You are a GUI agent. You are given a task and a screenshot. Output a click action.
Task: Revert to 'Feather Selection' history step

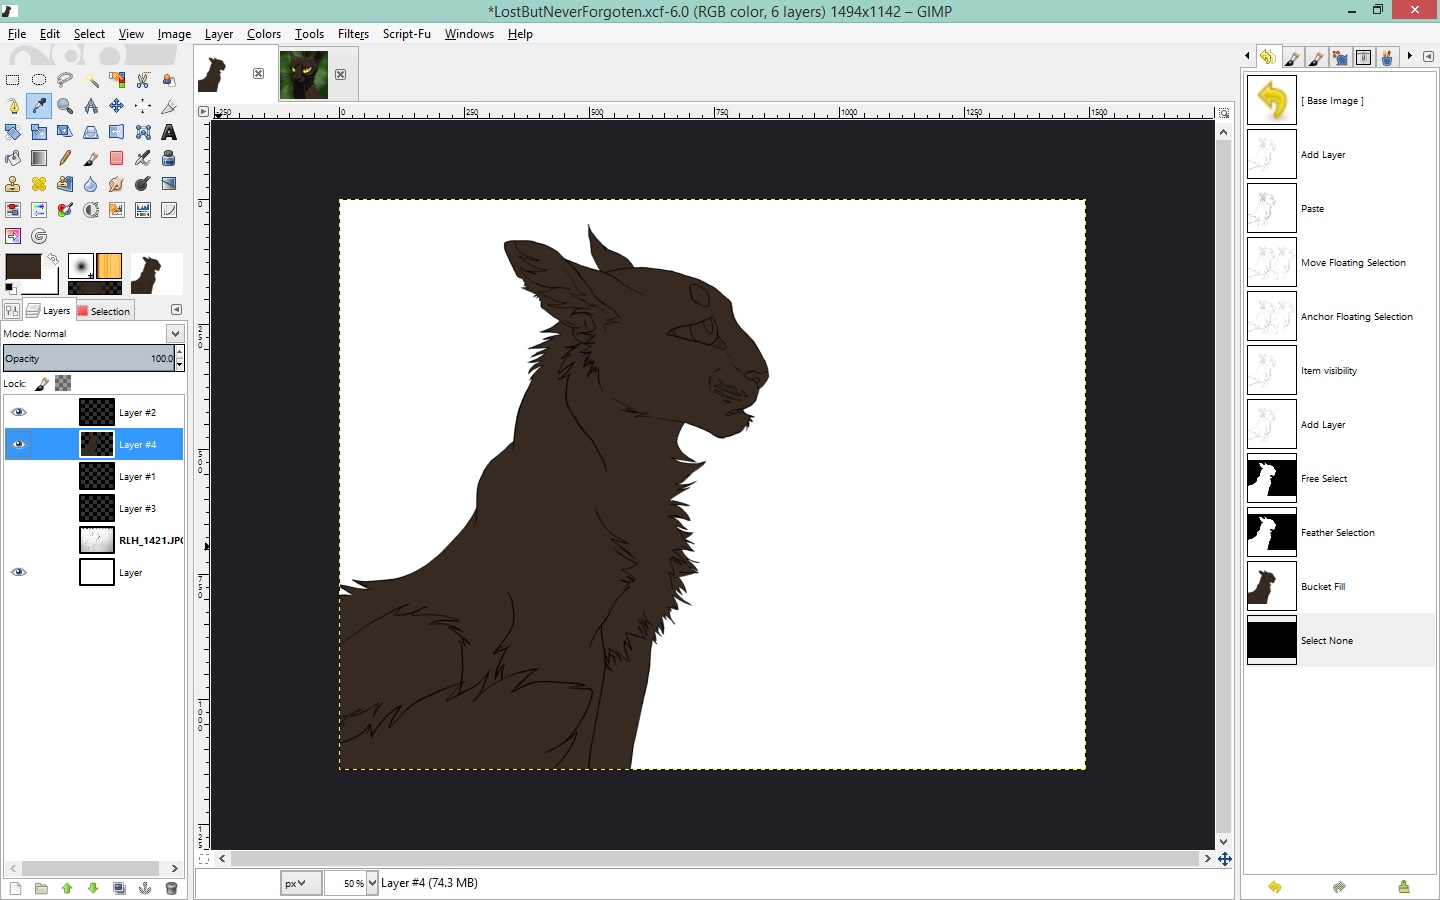pos(1340,533)
